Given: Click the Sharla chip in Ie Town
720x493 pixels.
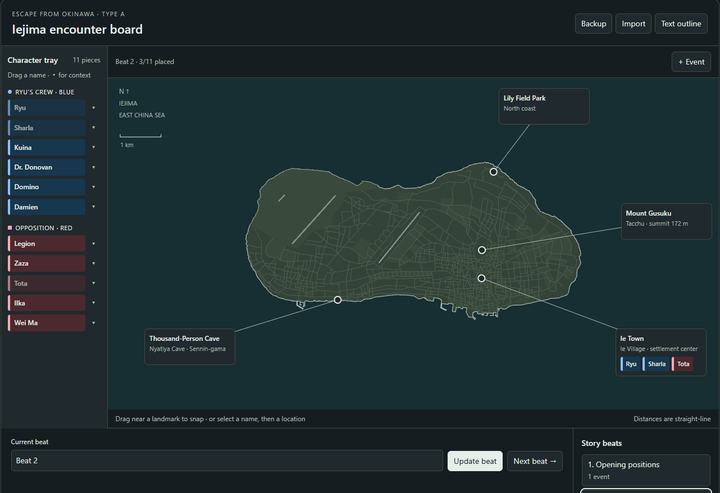Looking at the screenshot, I should 656,364.
